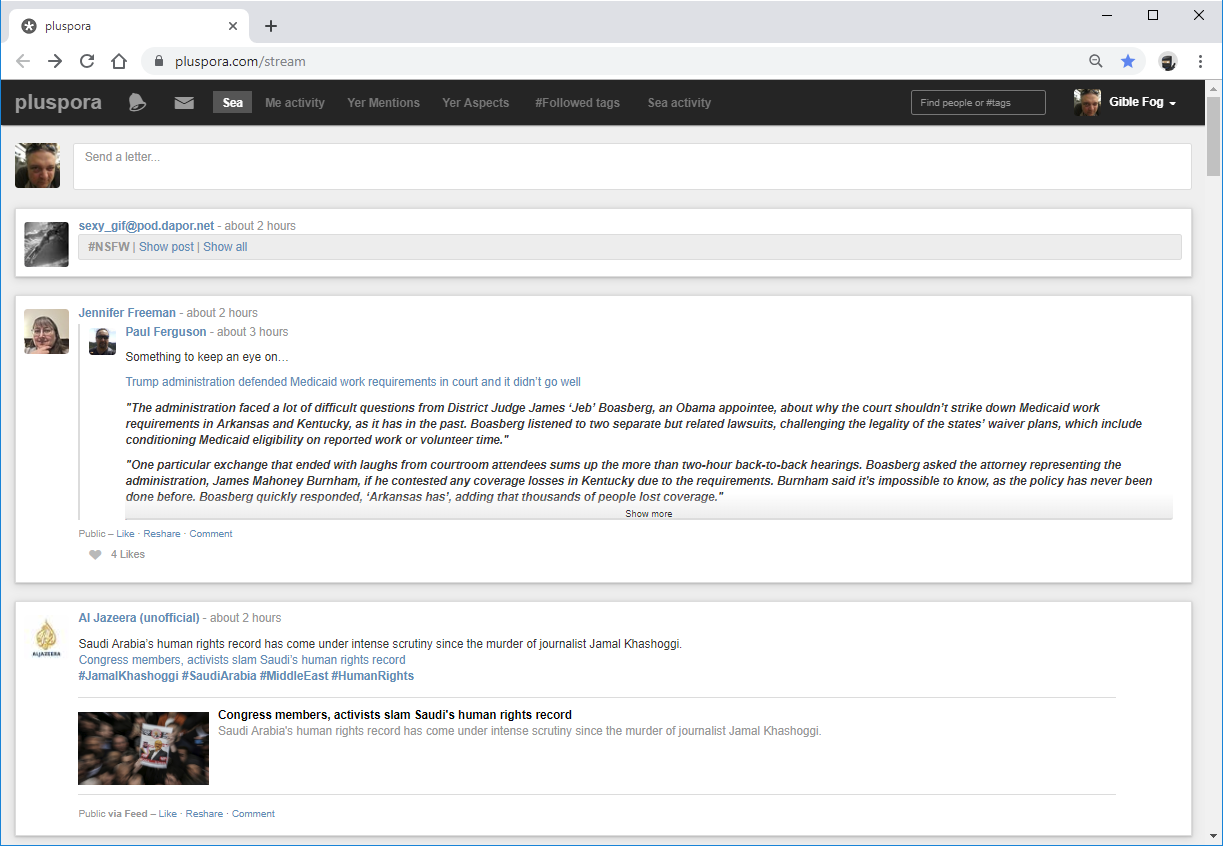Screen dimensions: 1223x846
Task: Open Sea activity tab
Action: click(679, 102)
